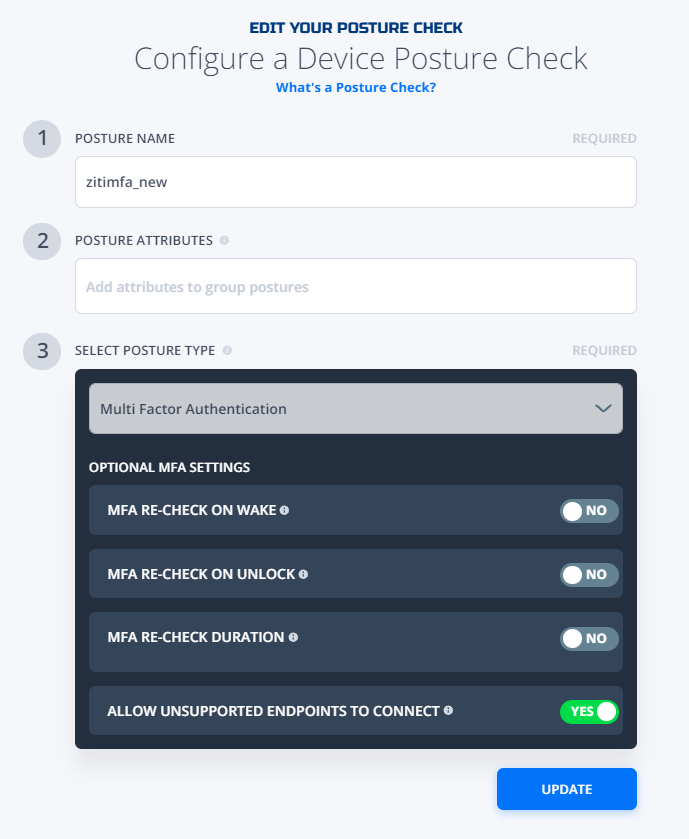Click info icon next to MFA Re-check on Unlock

(x=303, y=574)
